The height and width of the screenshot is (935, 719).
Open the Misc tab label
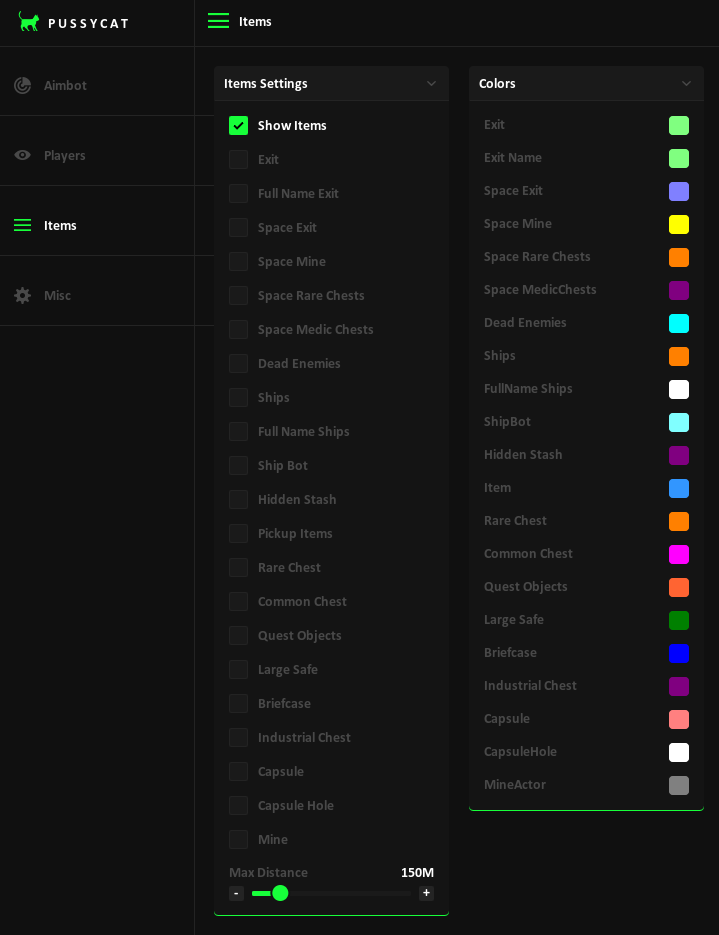coord(57,295)
